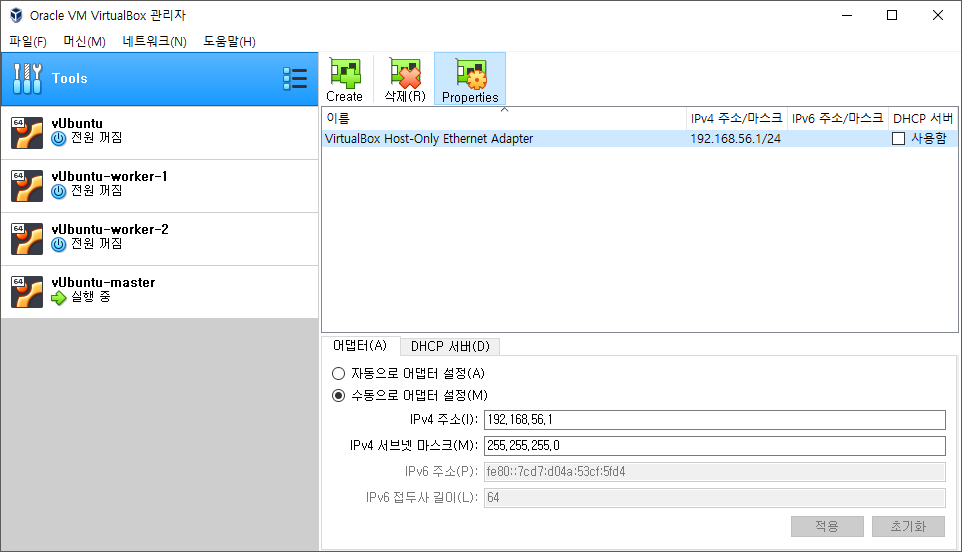The height and width of the screenshot is (552, 962).
Task: Sort by the 이름 column header
Action: 504,118
